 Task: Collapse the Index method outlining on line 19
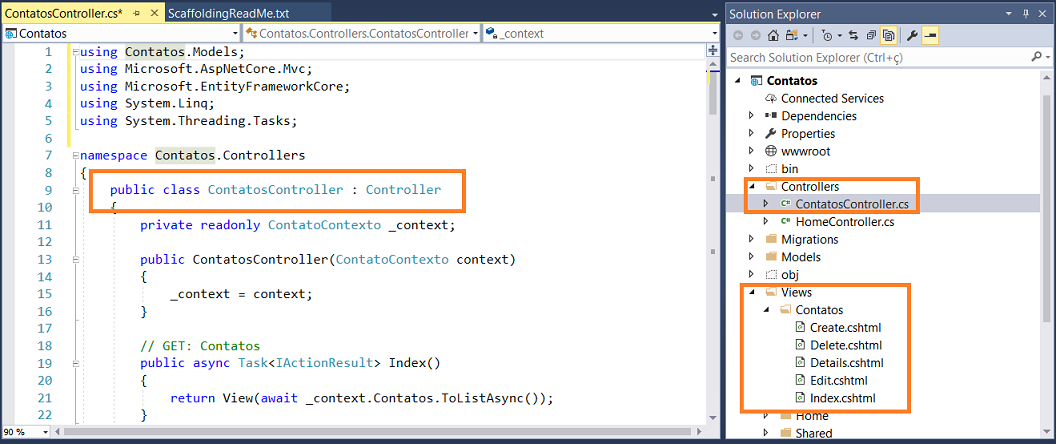click(x=75, y=364)
